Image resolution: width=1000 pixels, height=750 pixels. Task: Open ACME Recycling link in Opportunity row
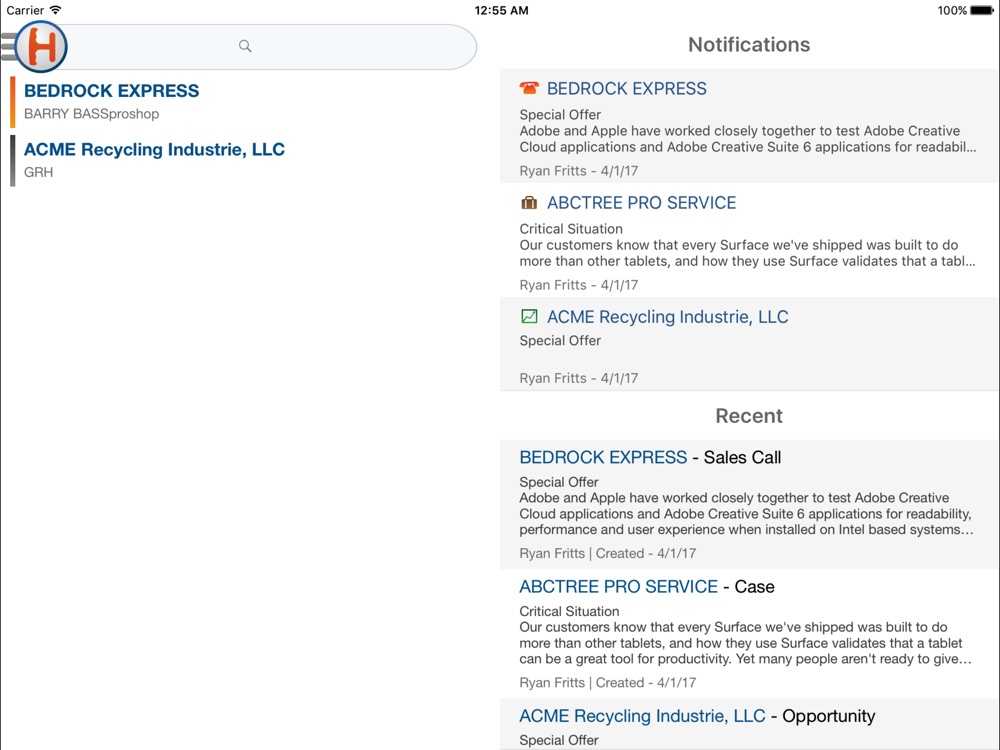pyautogui.click(x=642, y=716)
